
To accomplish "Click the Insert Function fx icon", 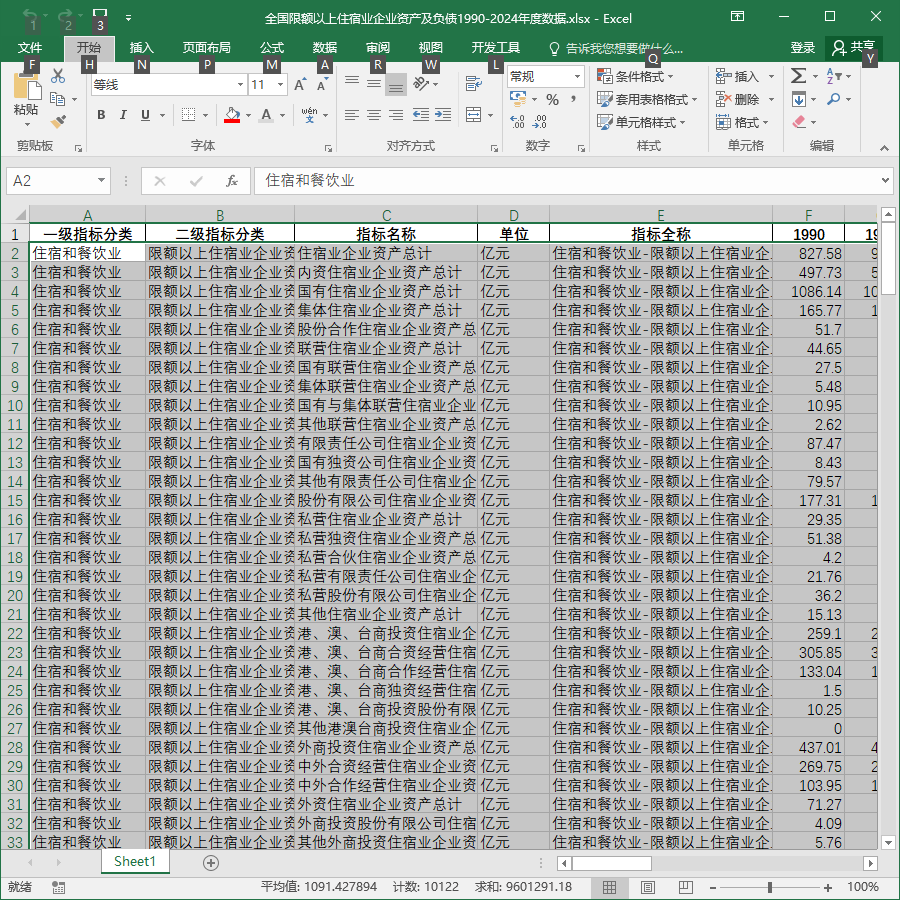I will [x=232, y=181].
